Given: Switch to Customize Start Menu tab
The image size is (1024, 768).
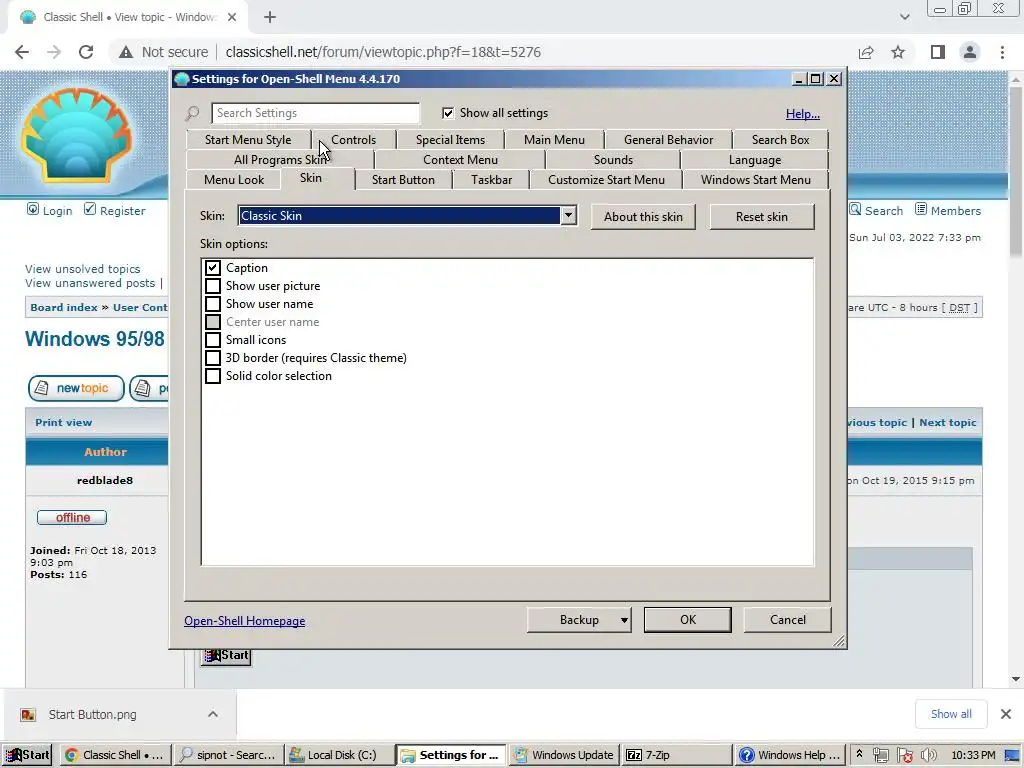Looking at the screenshot, I should click(607, 180).
